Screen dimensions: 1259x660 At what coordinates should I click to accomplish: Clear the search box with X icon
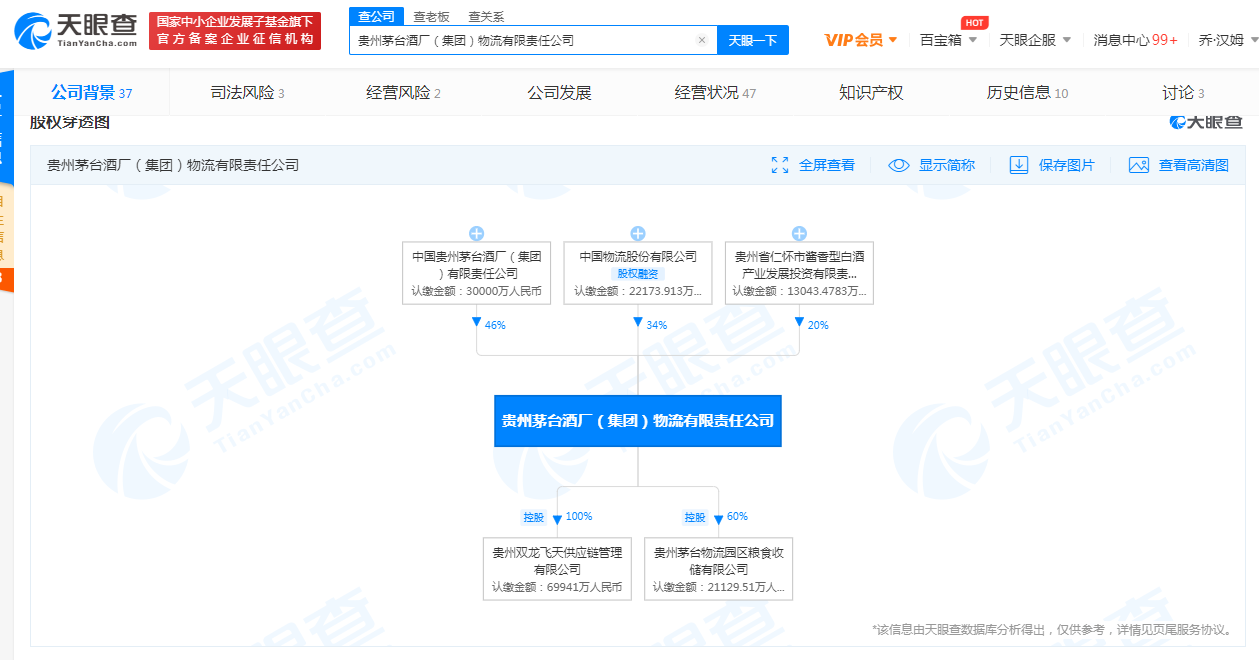pyautogui.click(x=702, y=40)
